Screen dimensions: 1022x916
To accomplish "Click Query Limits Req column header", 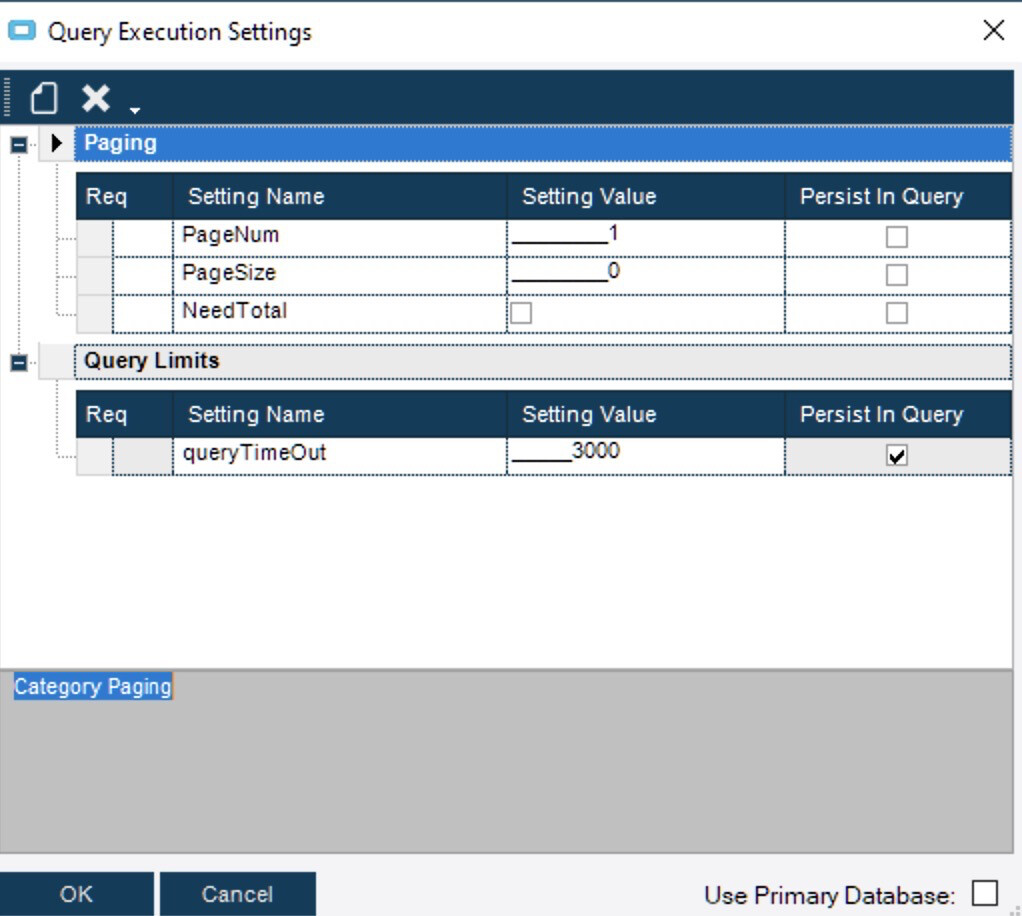I will [x=124, y=414].
